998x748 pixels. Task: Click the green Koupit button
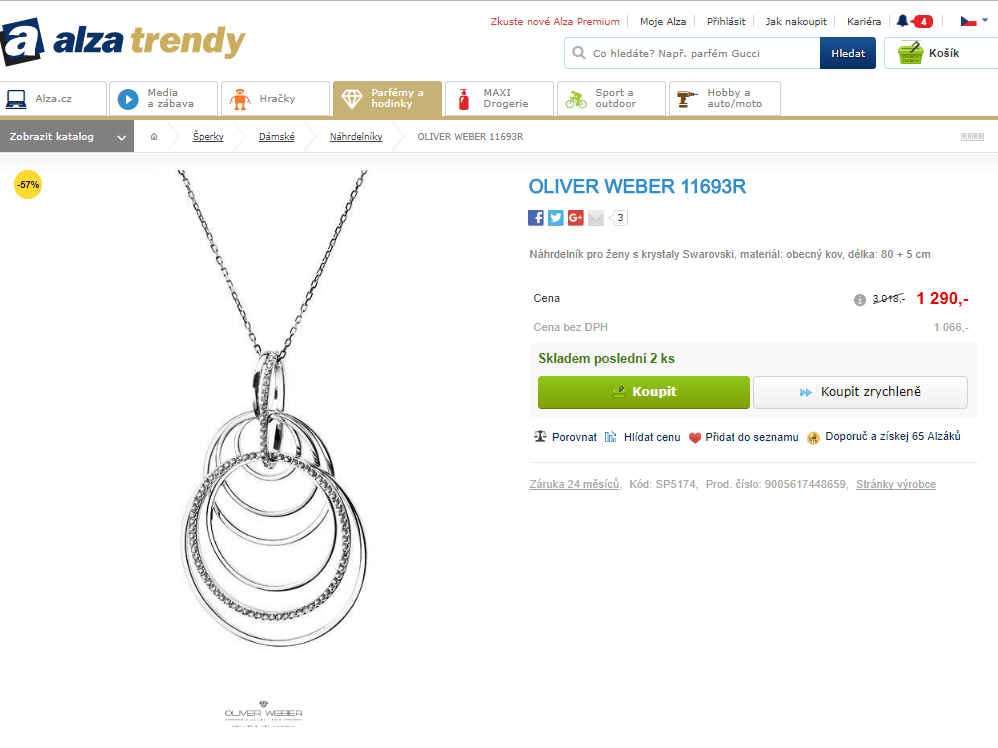643,392
